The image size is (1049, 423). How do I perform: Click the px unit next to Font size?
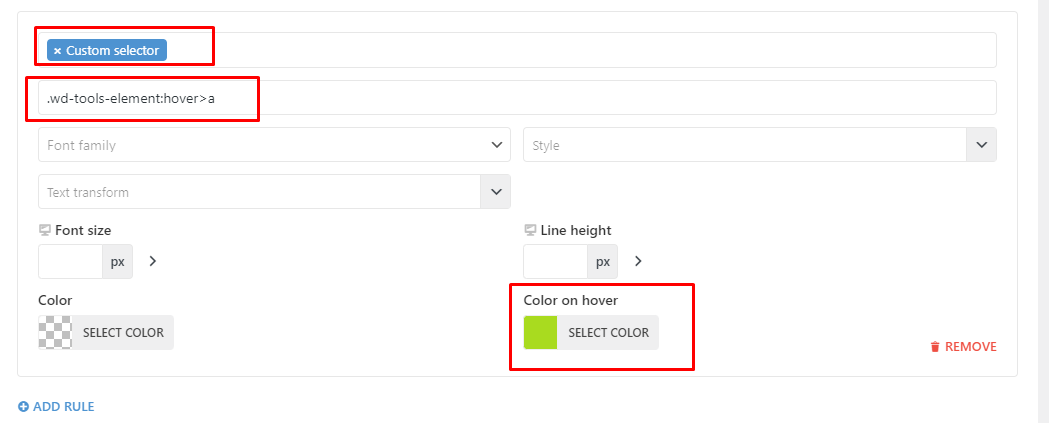click(x=118, y=261)
